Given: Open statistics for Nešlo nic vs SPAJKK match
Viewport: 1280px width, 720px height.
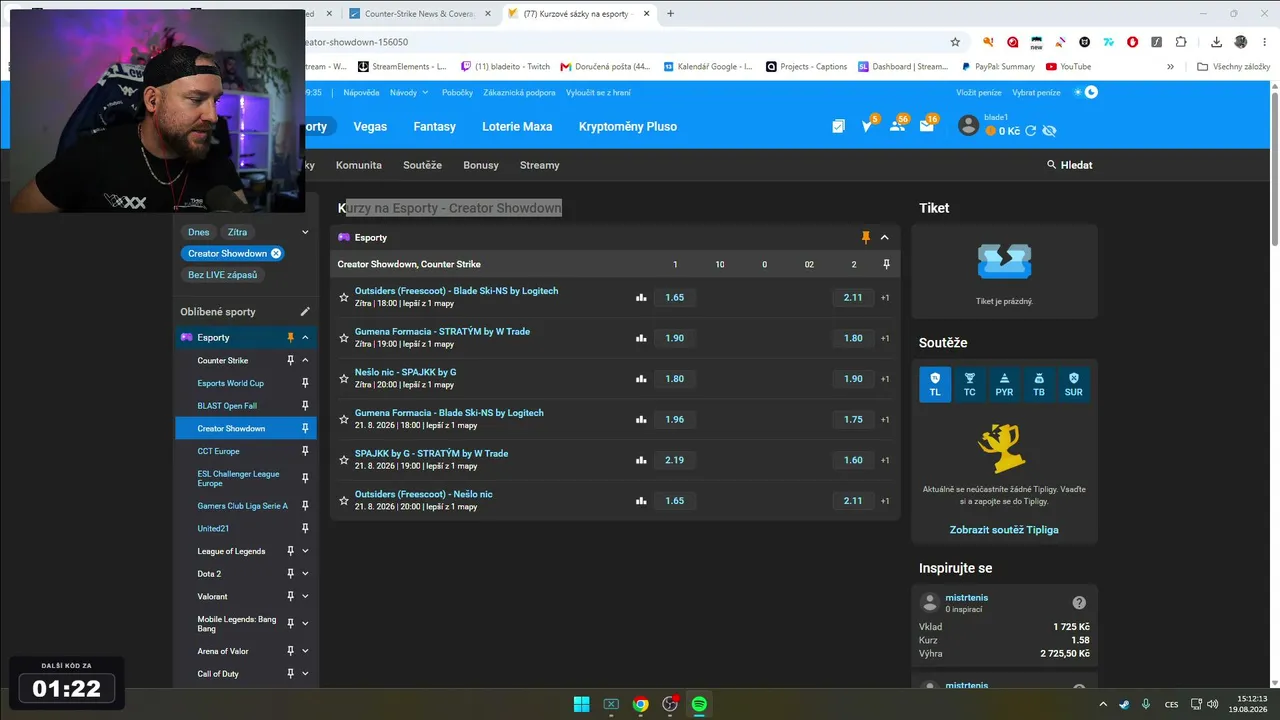Looking at the screenshot, I should tap(641, 379).
